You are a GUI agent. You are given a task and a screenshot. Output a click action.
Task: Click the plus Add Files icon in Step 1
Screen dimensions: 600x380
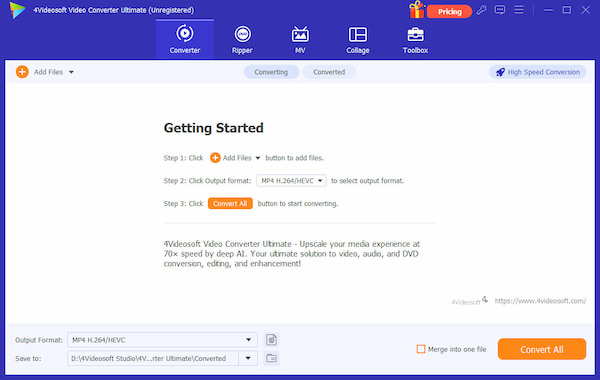coord(215,158)
